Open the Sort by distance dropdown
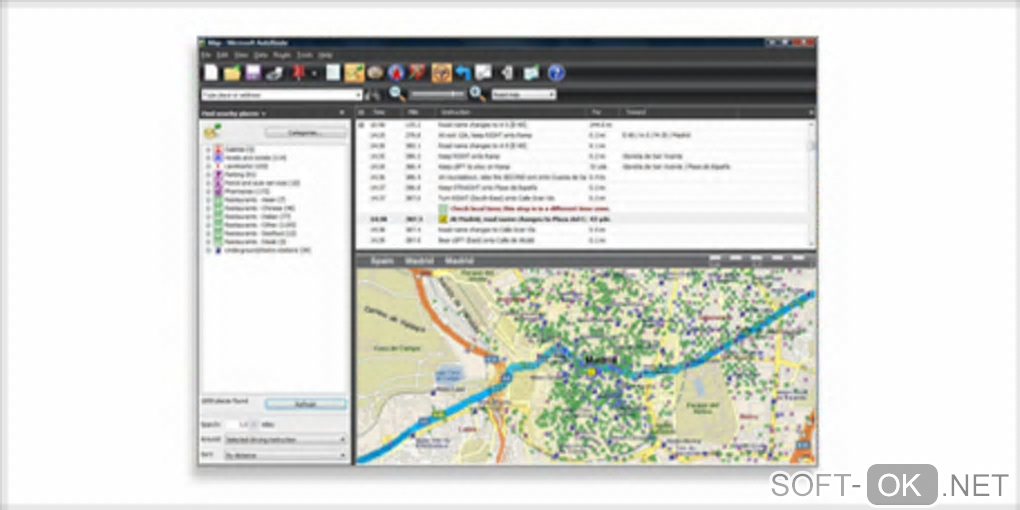This screenshot has height=510, width=1020. click(285, 455)
